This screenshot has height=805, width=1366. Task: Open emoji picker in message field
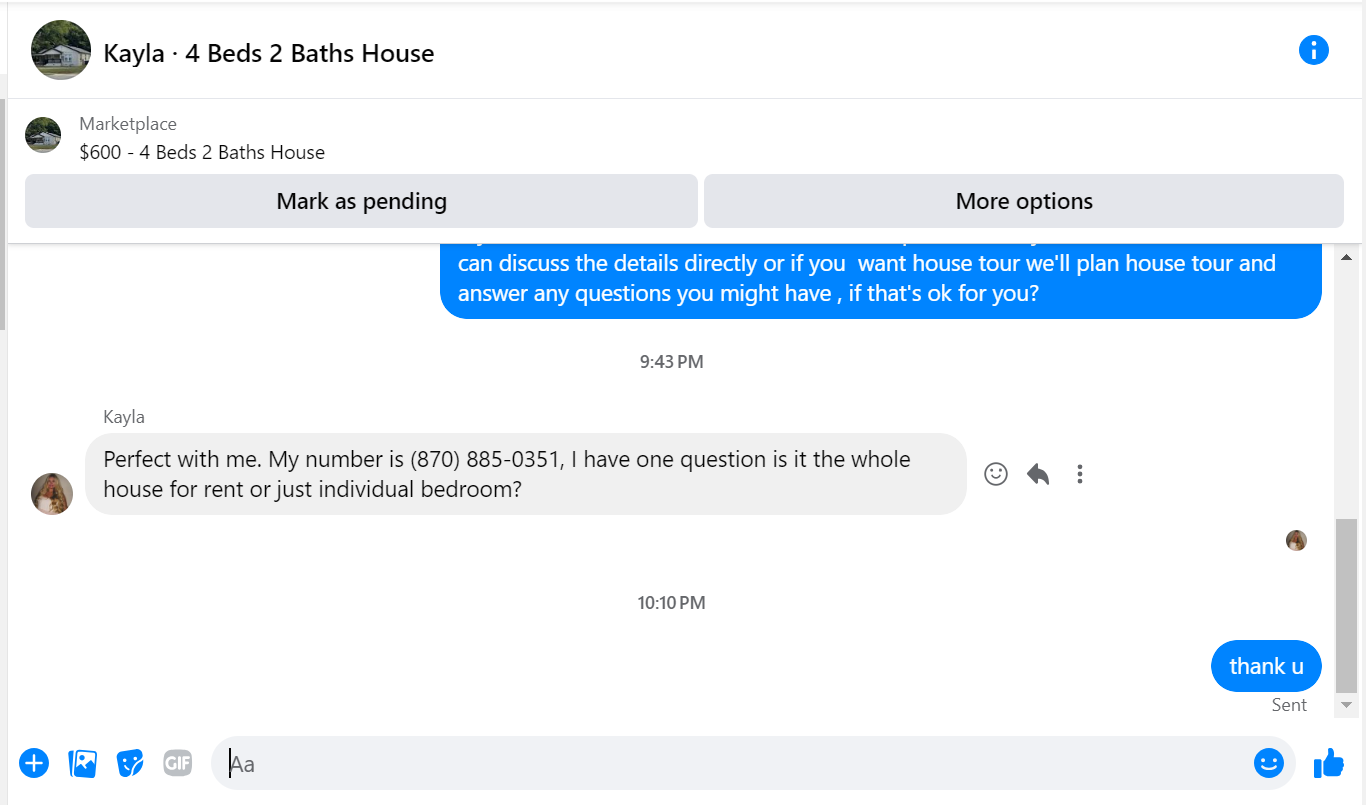[1268, 763]
